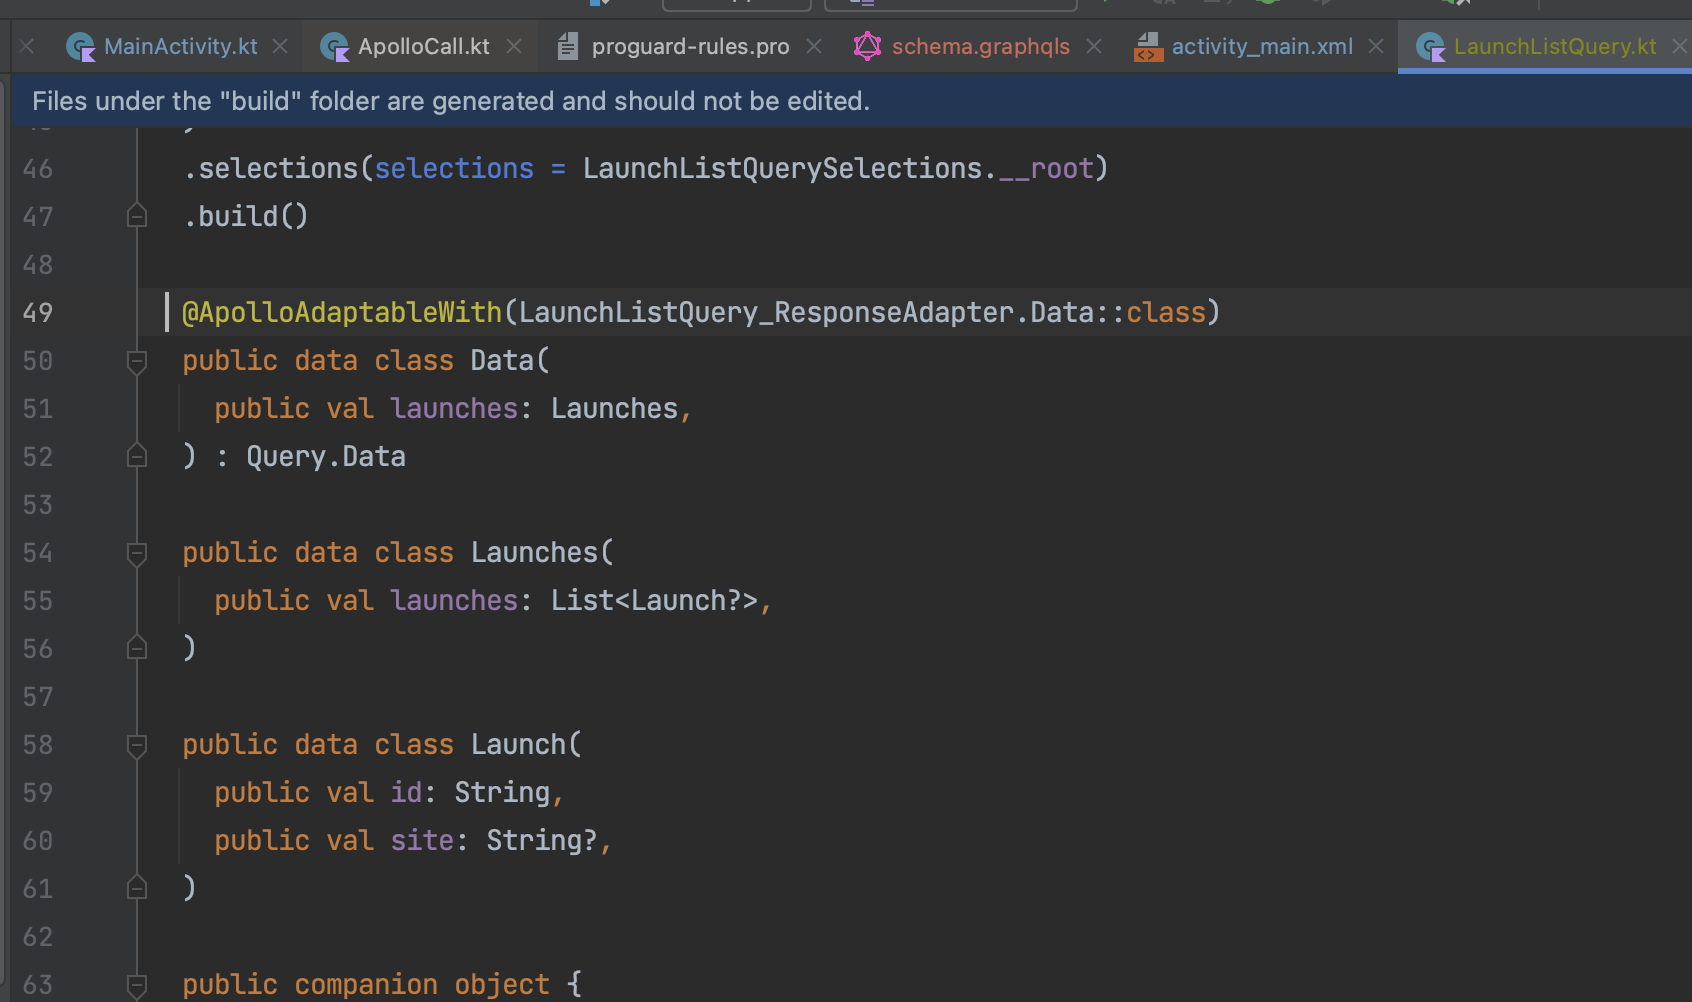
Task: Click line number 49 in the gutter
Action: (38, 313)
